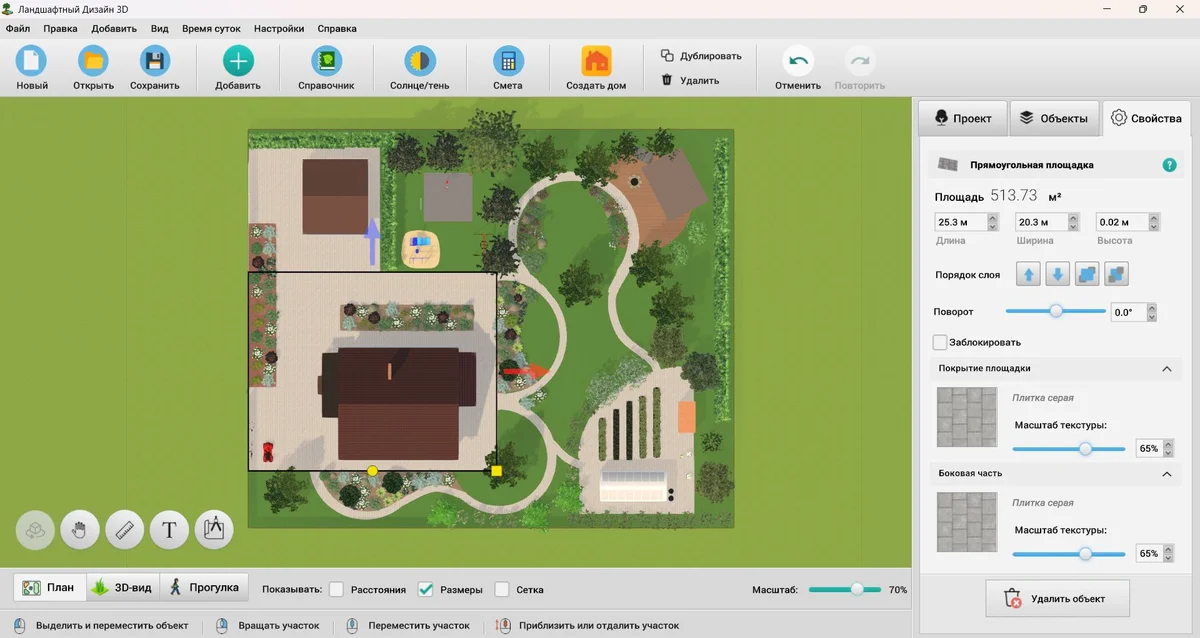The height and width of the screenshot is (638, 1200).
Task: Enable the Заблокировать checkbox
Action: coord(940,342)
